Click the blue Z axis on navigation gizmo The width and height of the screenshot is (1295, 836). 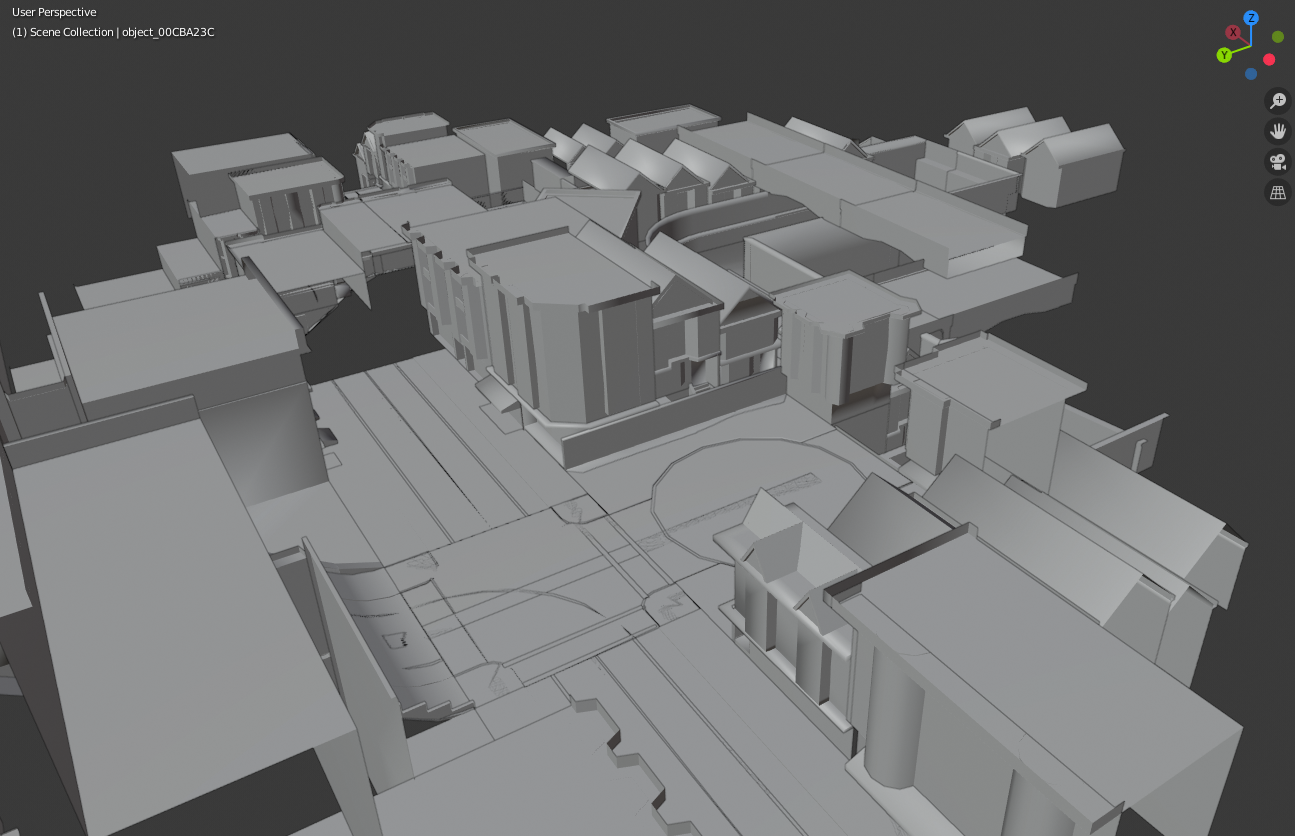click(1251, 18)
